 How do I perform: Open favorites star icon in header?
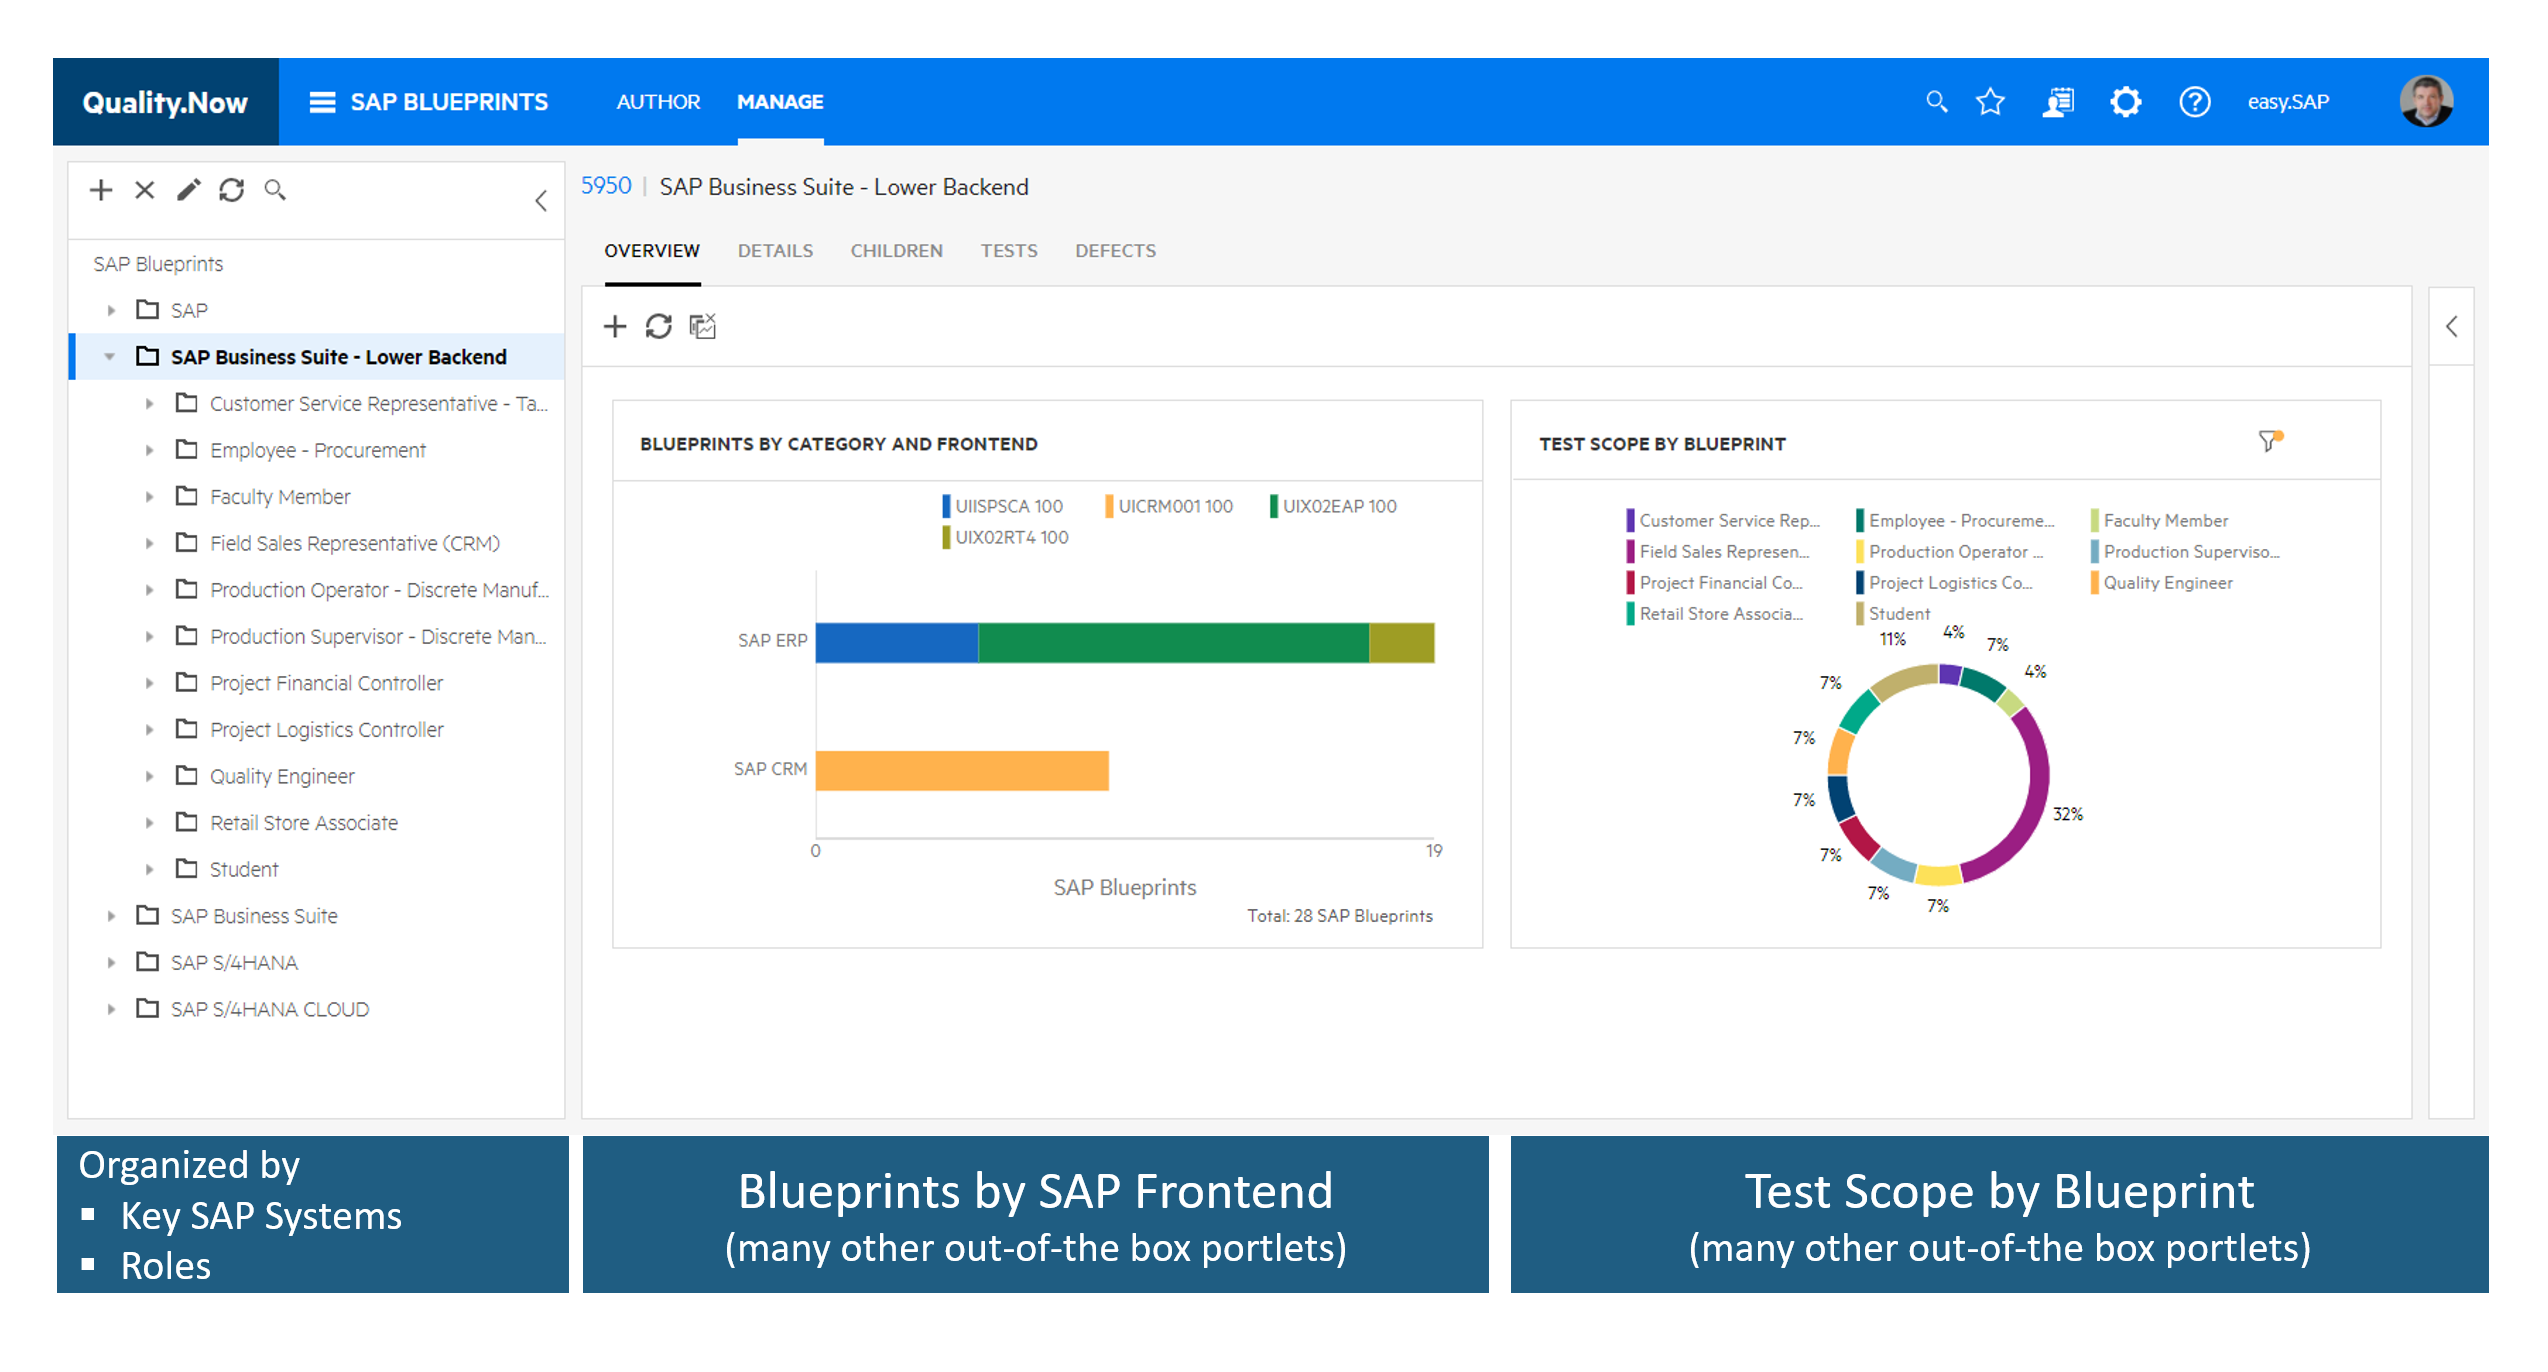point(1990,102)
